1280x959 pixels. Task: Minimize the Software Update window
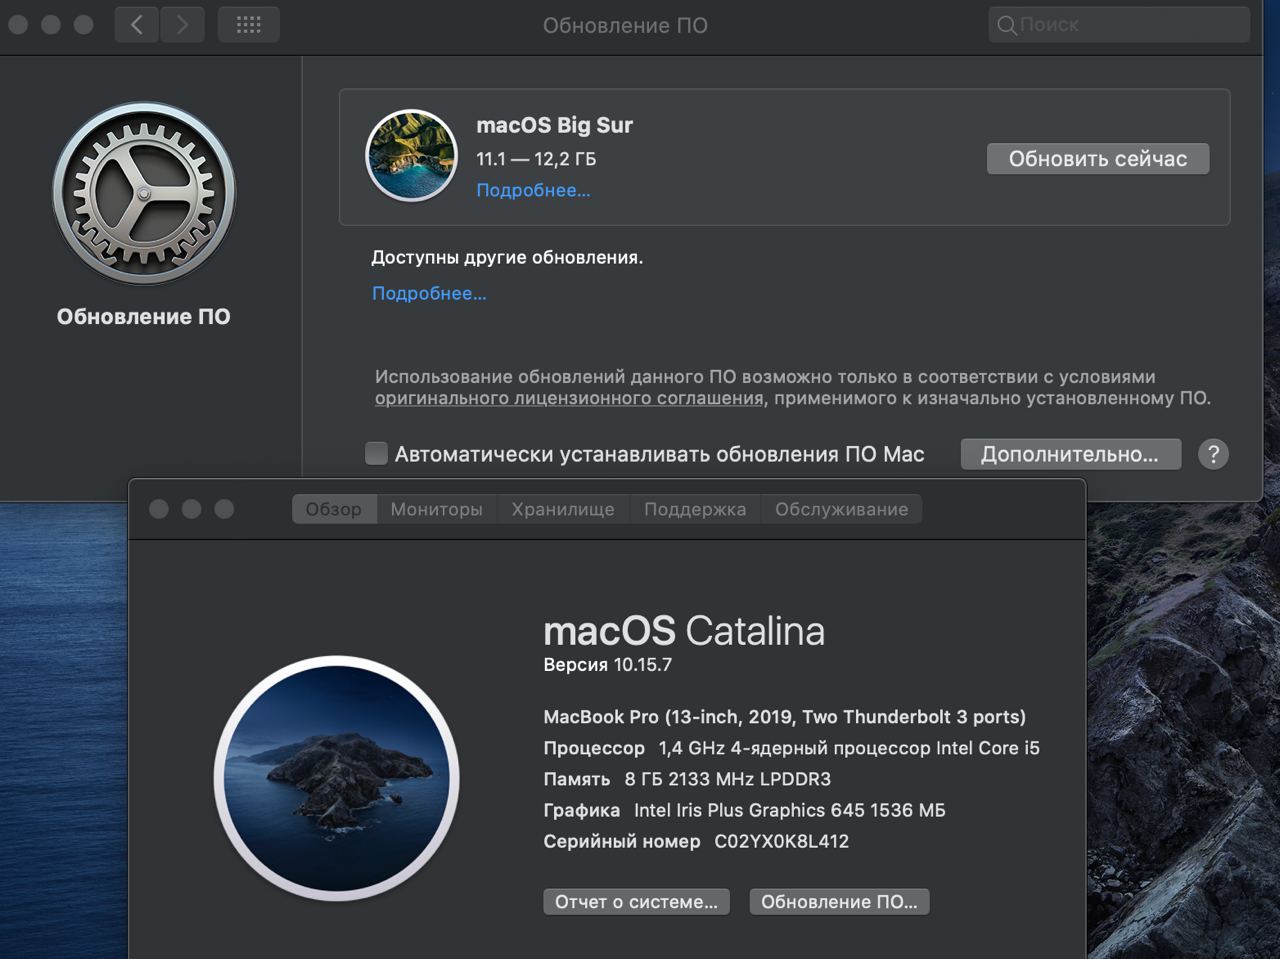click(x=51, y=24)
